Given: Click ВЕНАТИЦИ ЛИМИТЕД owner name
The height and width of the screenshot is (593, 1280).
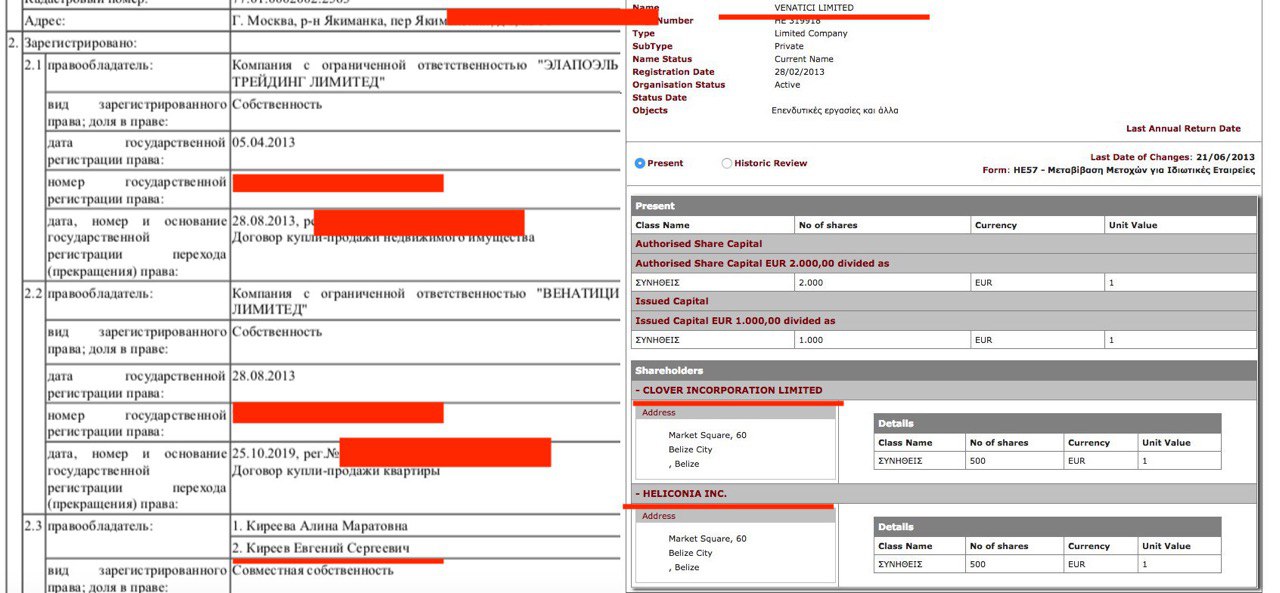Looking at the screenshot, I should [x=425, y=302].
